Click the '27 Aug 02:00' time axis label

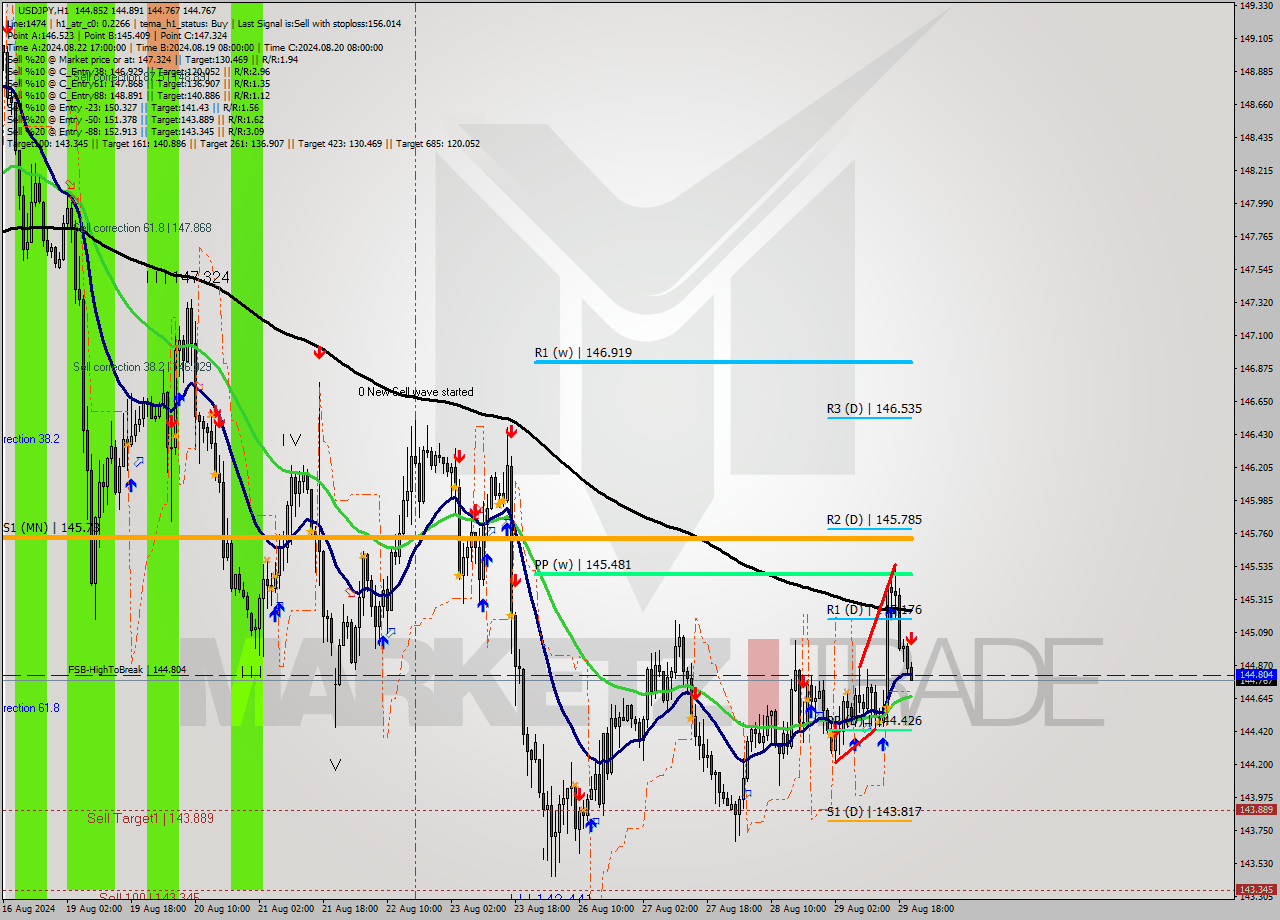(x=669, y=909)
